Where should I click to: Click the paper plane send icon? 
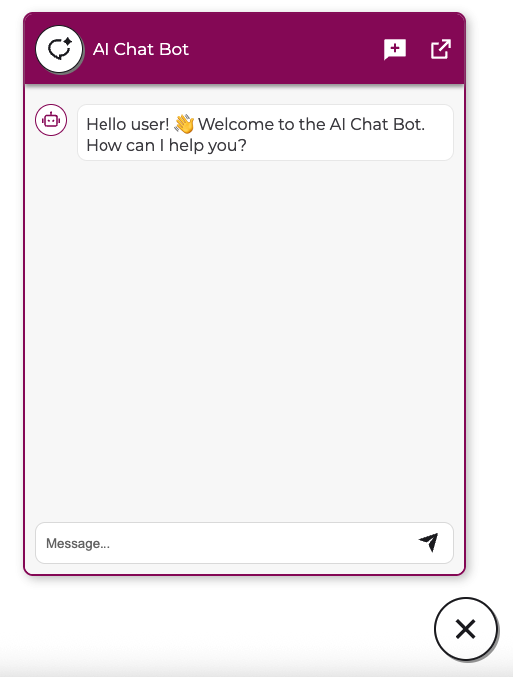tap(429, 542)
